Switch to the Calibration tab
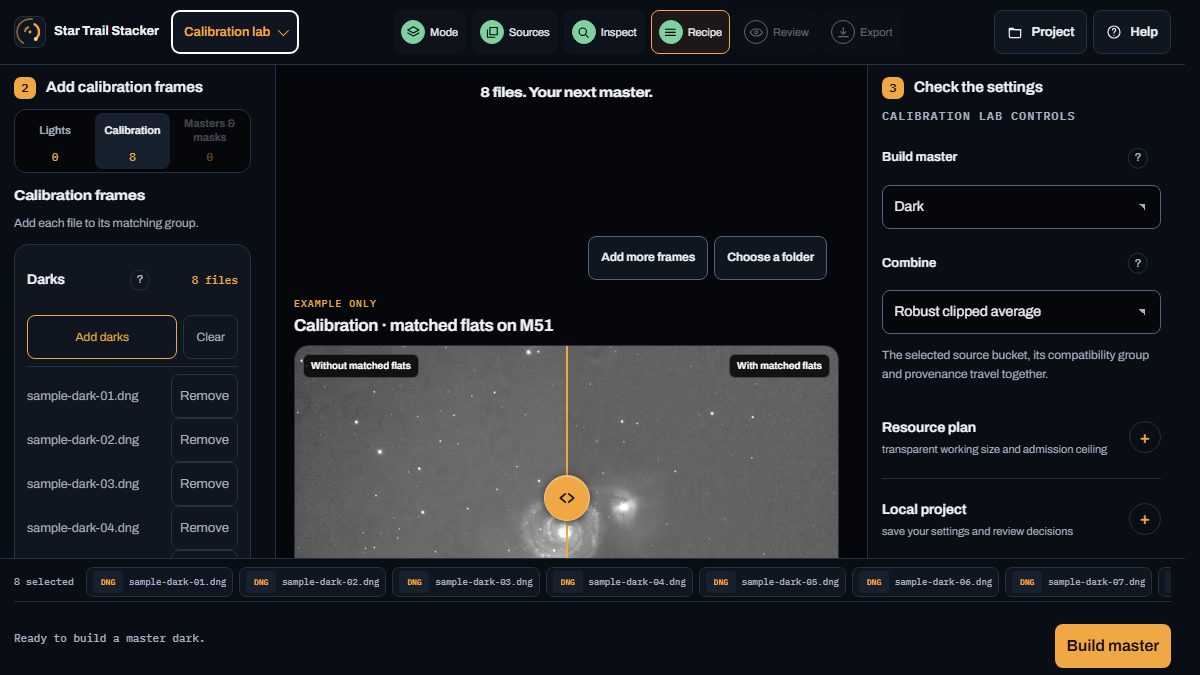Screen dimensions: 1200x675 click(132, 141)
